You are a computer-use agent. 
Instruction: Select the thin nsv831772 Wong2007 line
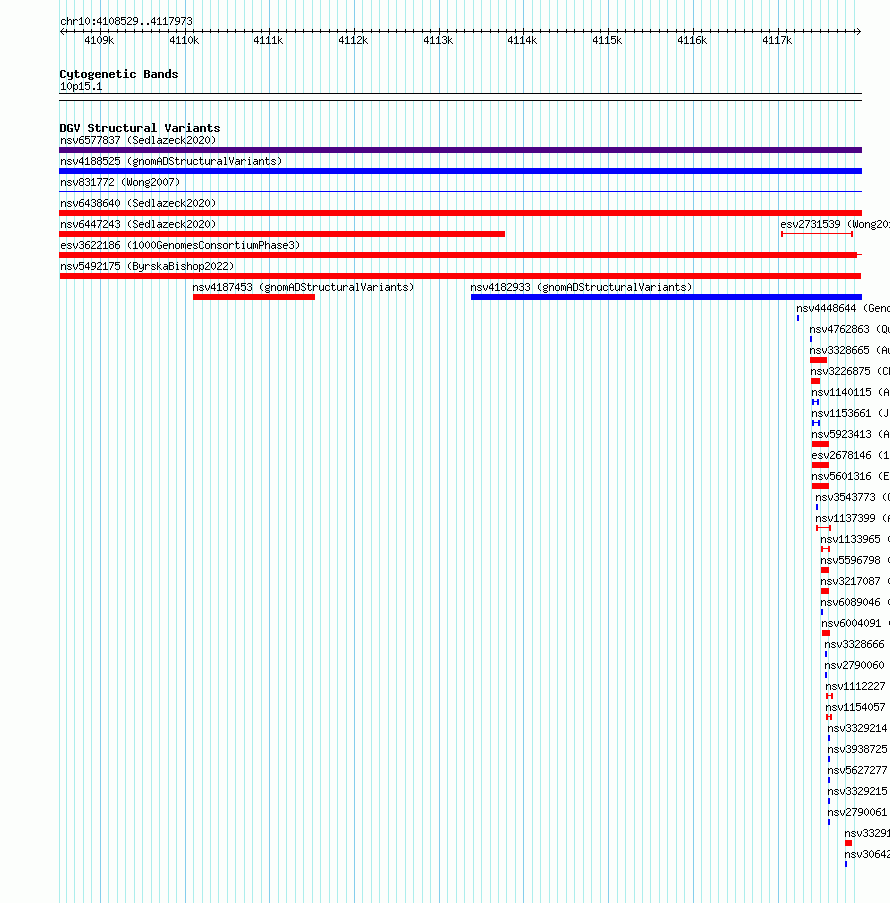[460, 191]
